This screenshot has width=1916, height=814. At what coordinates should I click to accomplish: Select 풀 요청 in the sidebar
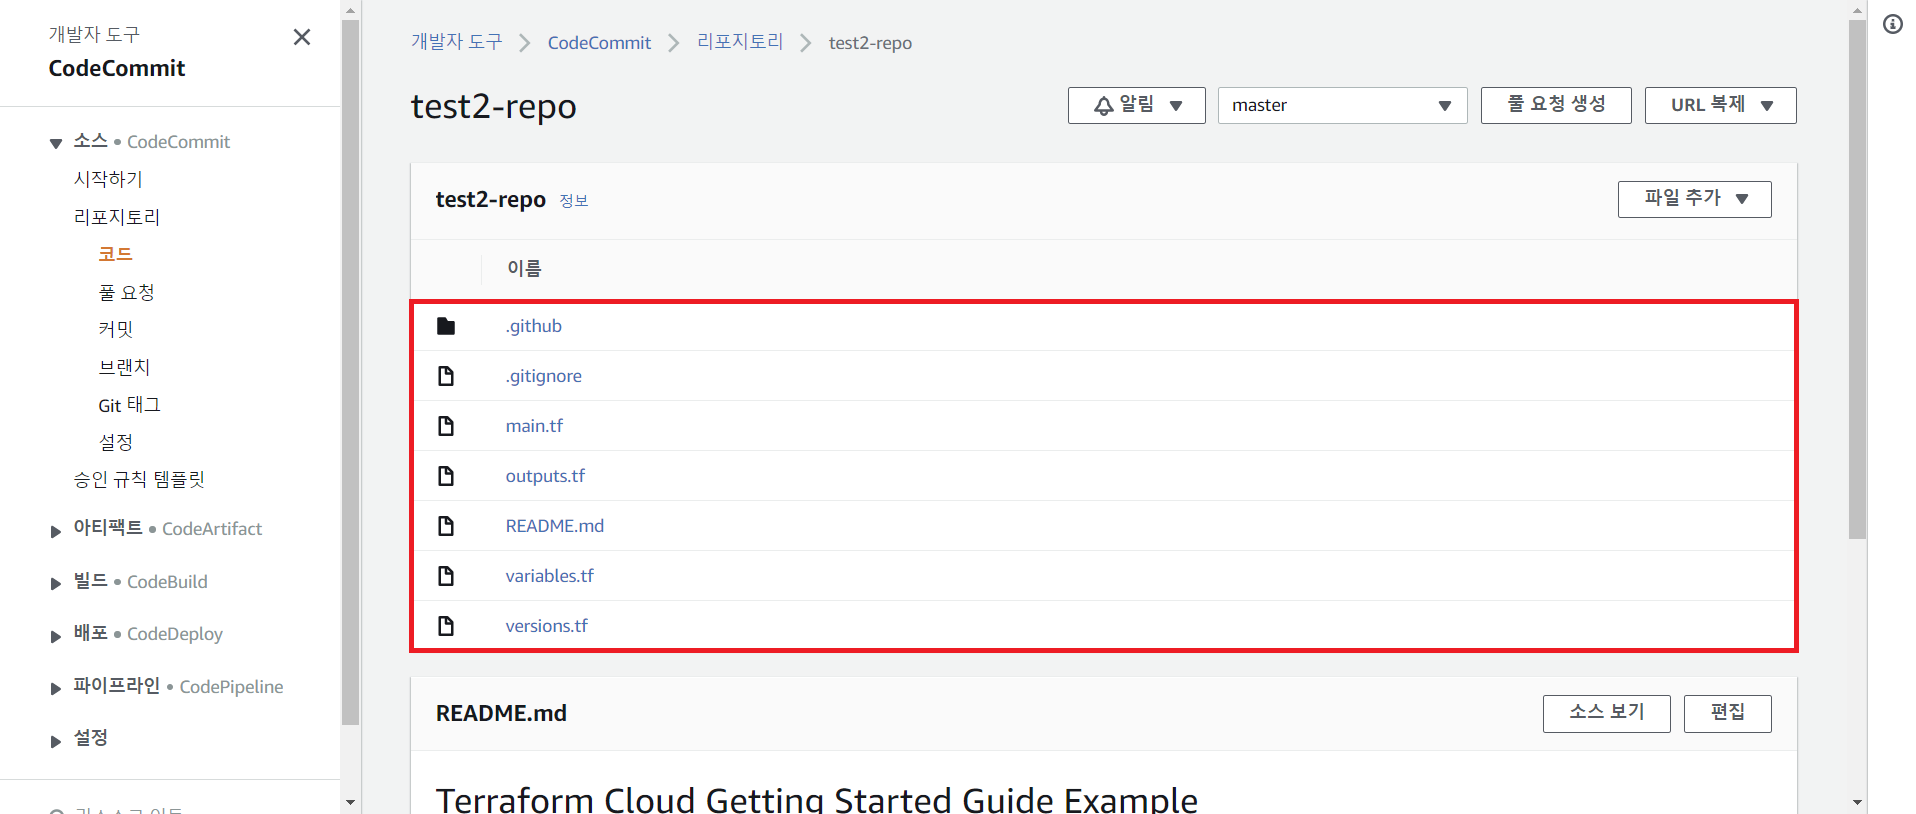126,292
